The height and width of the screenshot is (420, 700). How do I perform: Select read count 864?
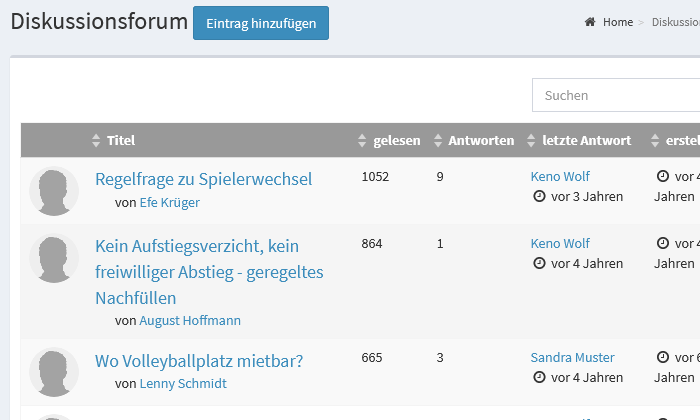pyautogui.click(x=372, y=244)
